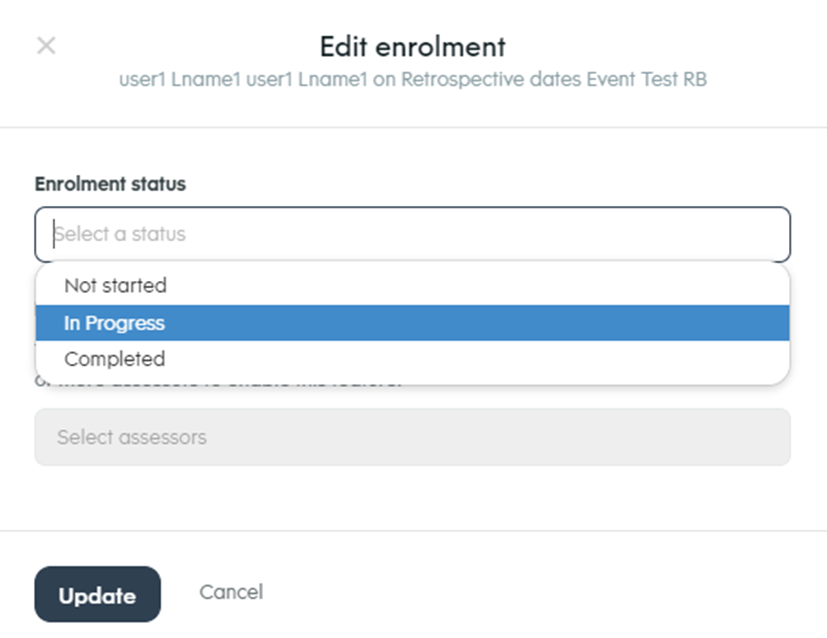
Task: Mark enrolment as Completed in dropdown
Action: coord(412,359)
